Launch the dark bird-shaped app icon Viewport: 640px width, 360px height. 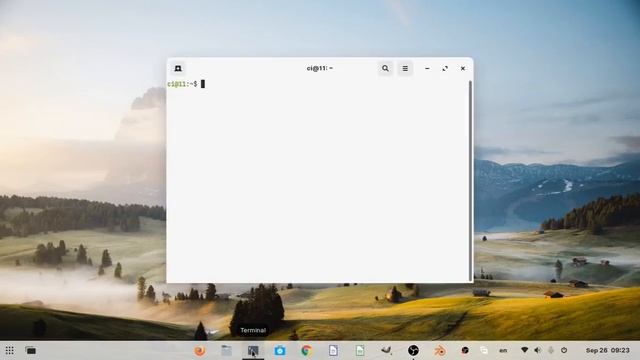(x=386, y=350)
